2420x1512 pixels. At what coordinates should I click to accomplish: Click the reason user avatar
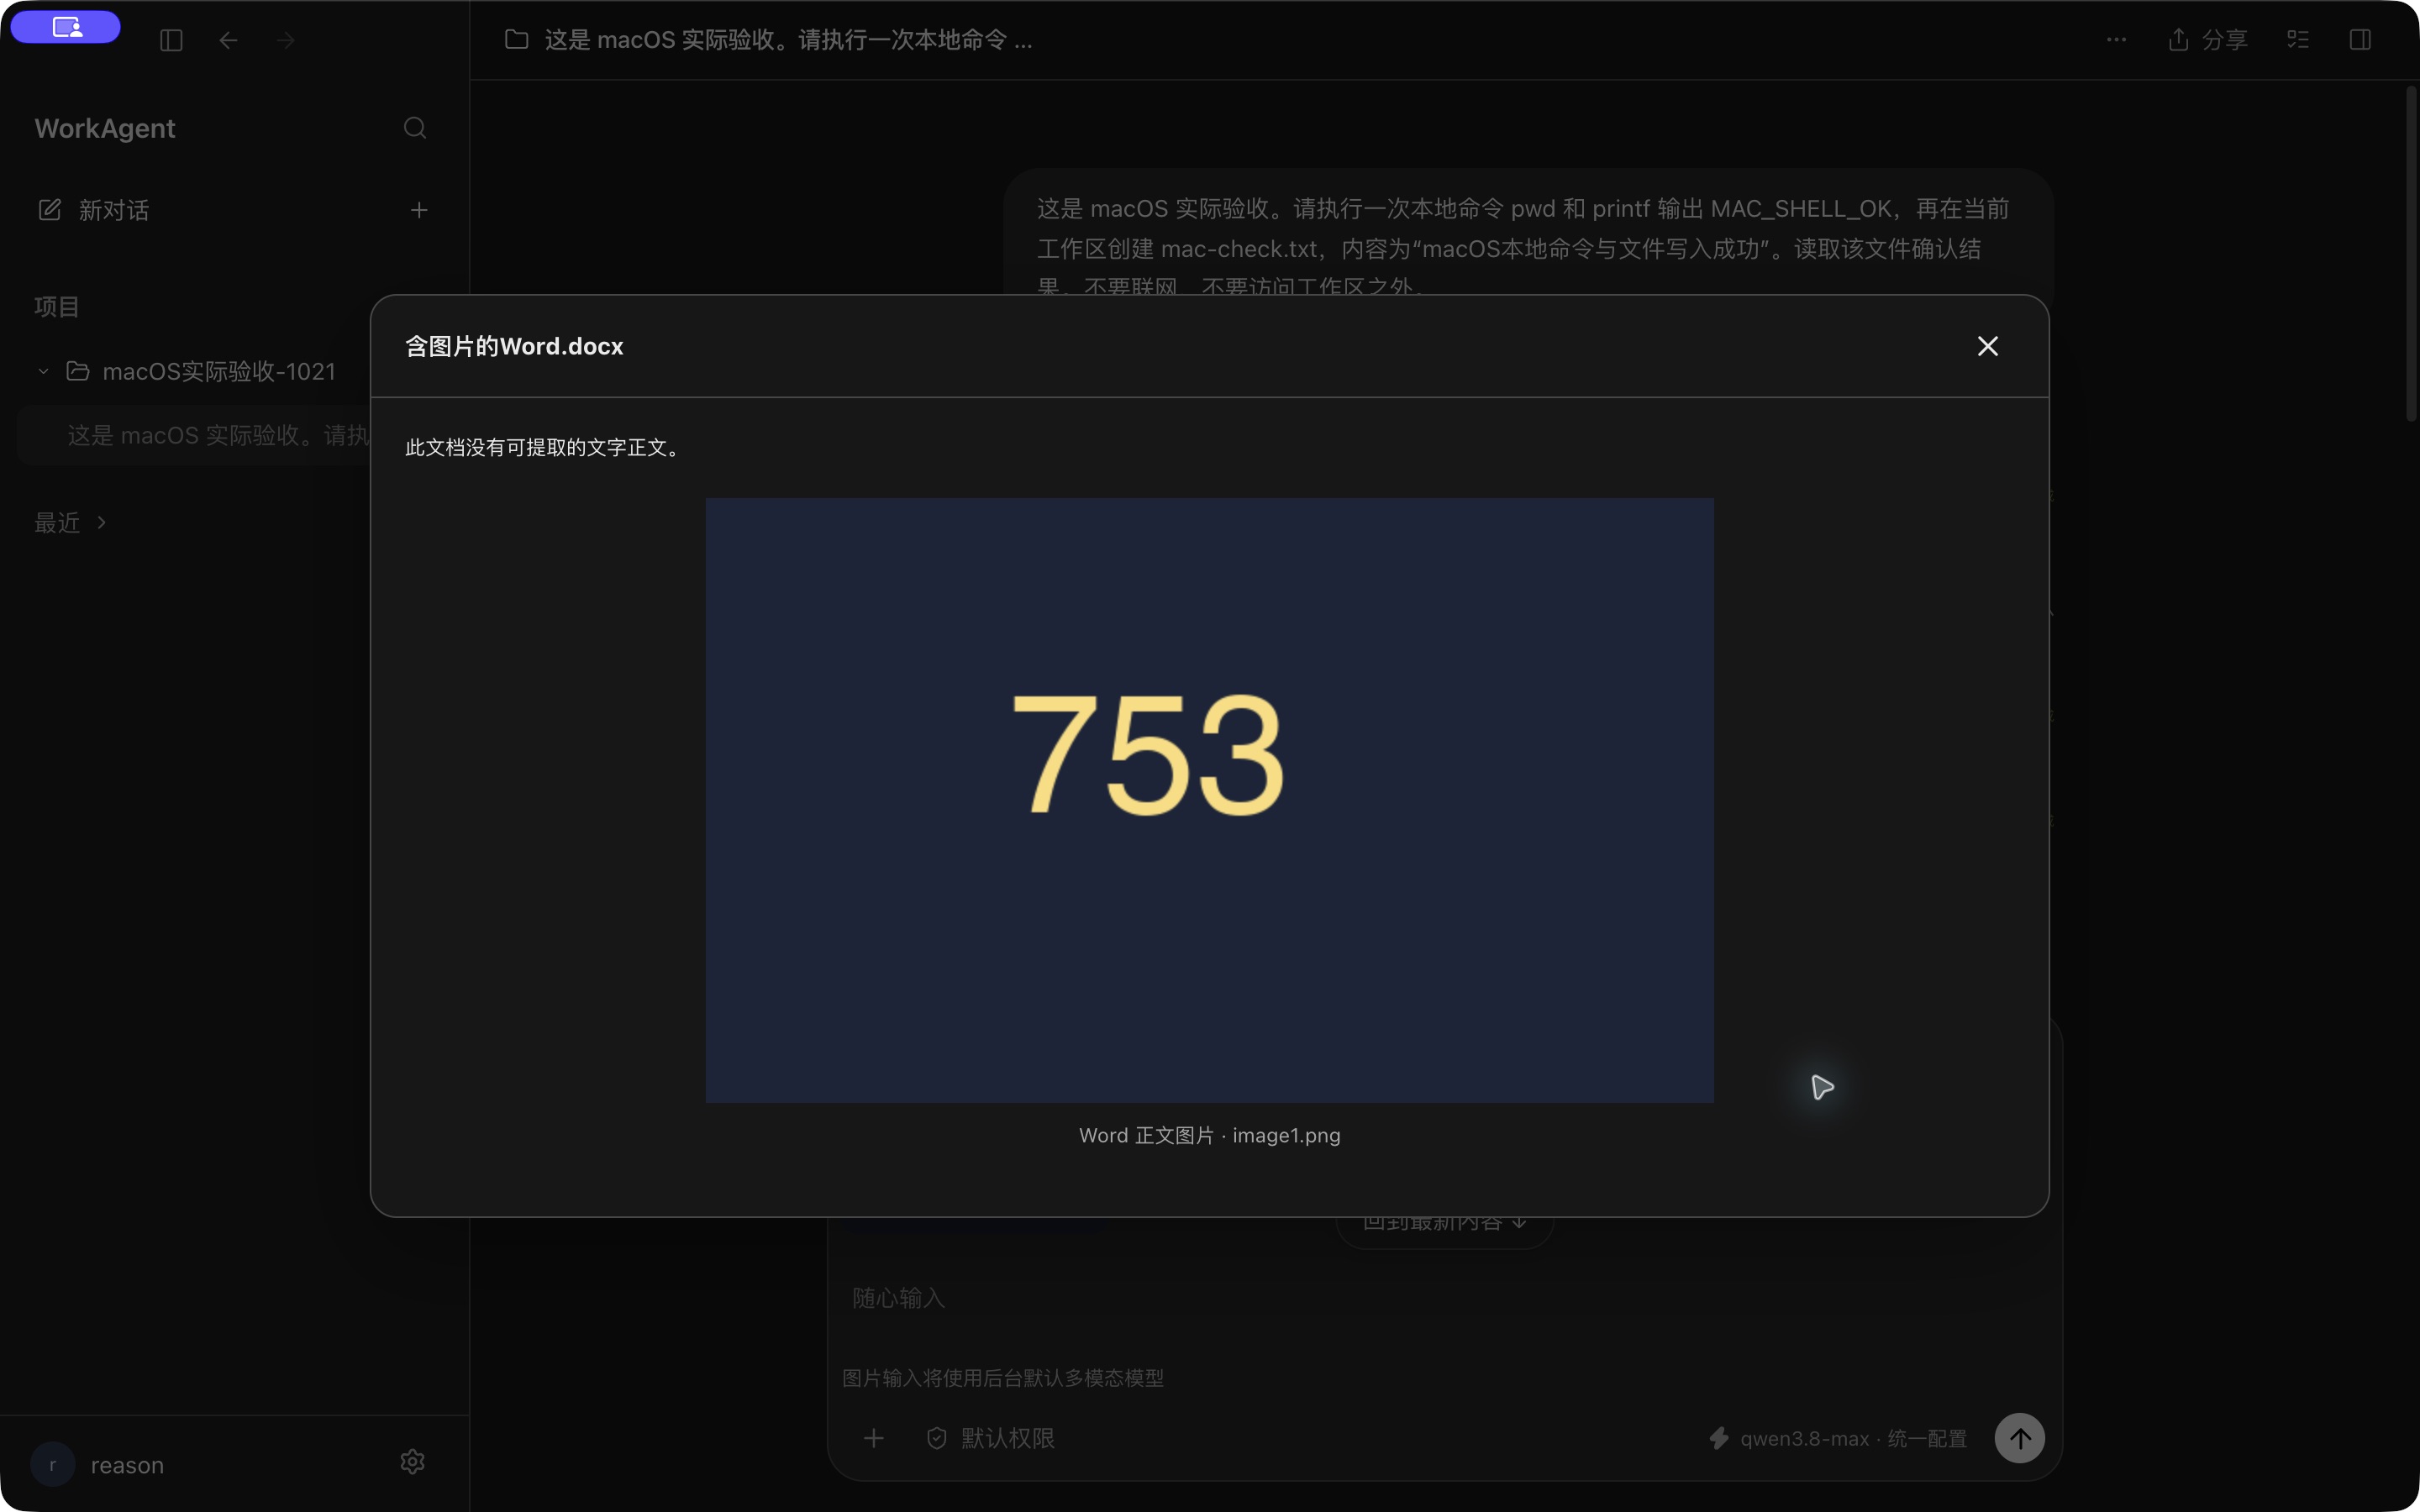pos(53,1464)
